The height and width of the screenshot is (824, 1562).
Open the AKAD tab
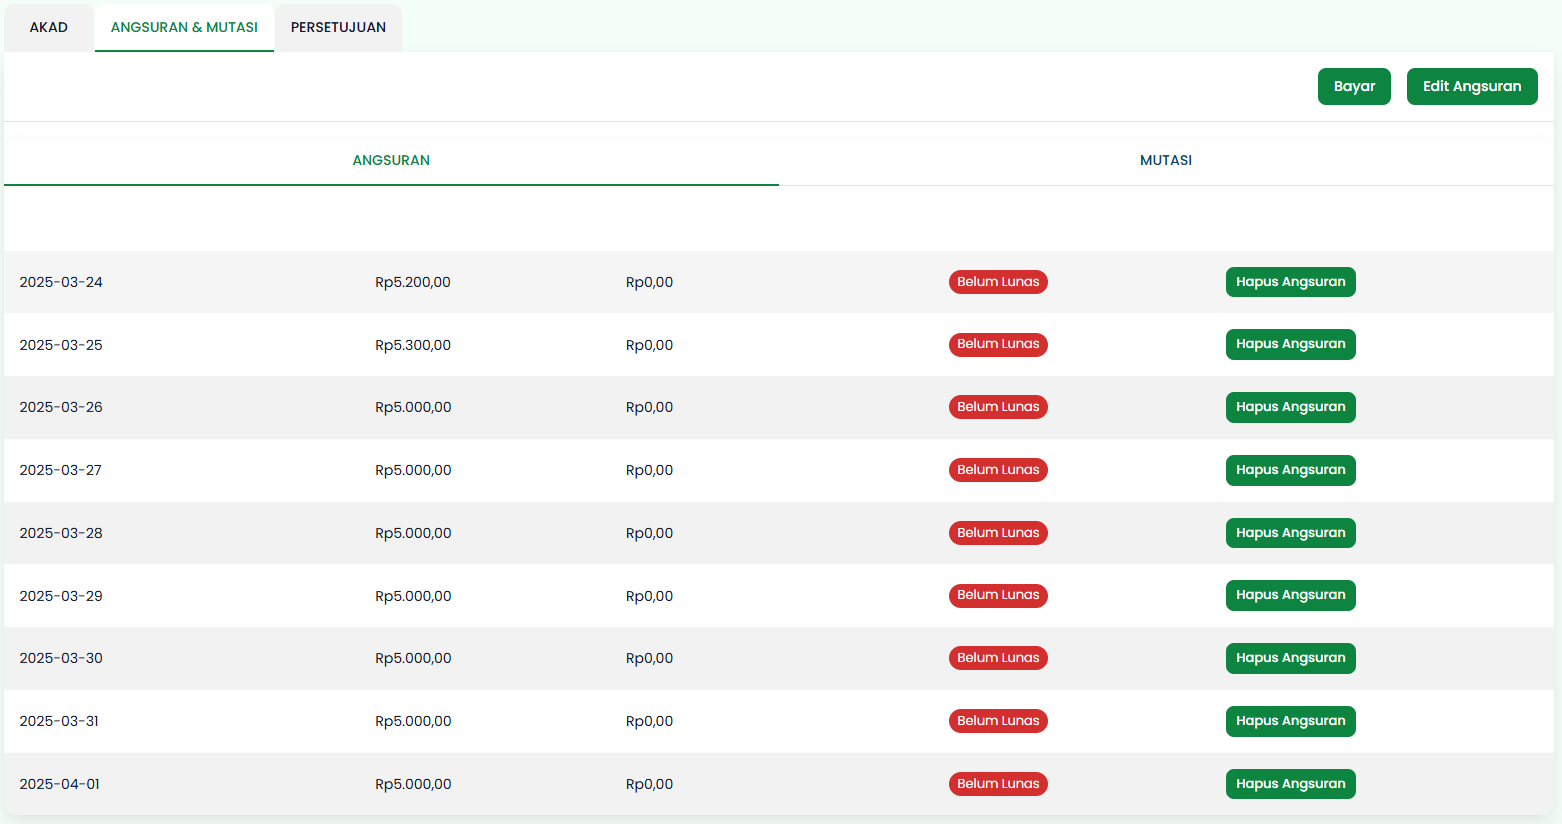(48, 27)
